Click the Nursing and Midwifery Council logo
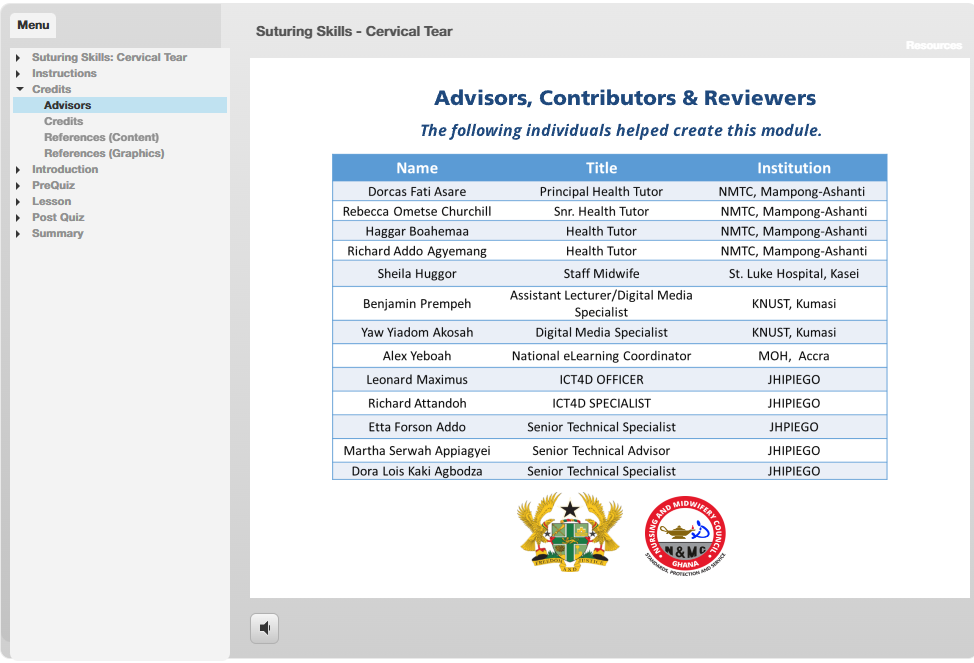This screenshot has height=663, width=974. [x=685, y=535]
